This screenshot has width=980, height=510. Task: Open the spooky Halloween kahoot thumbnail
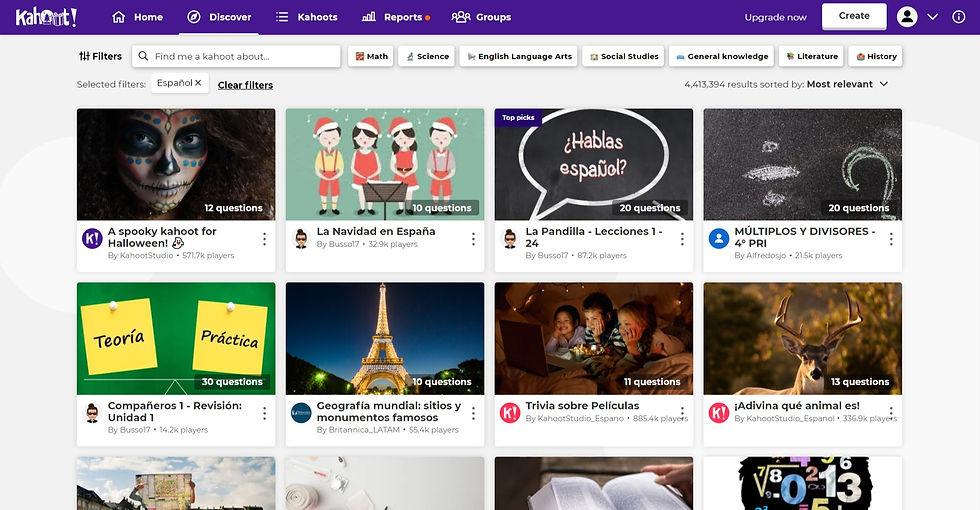[176, 164]
